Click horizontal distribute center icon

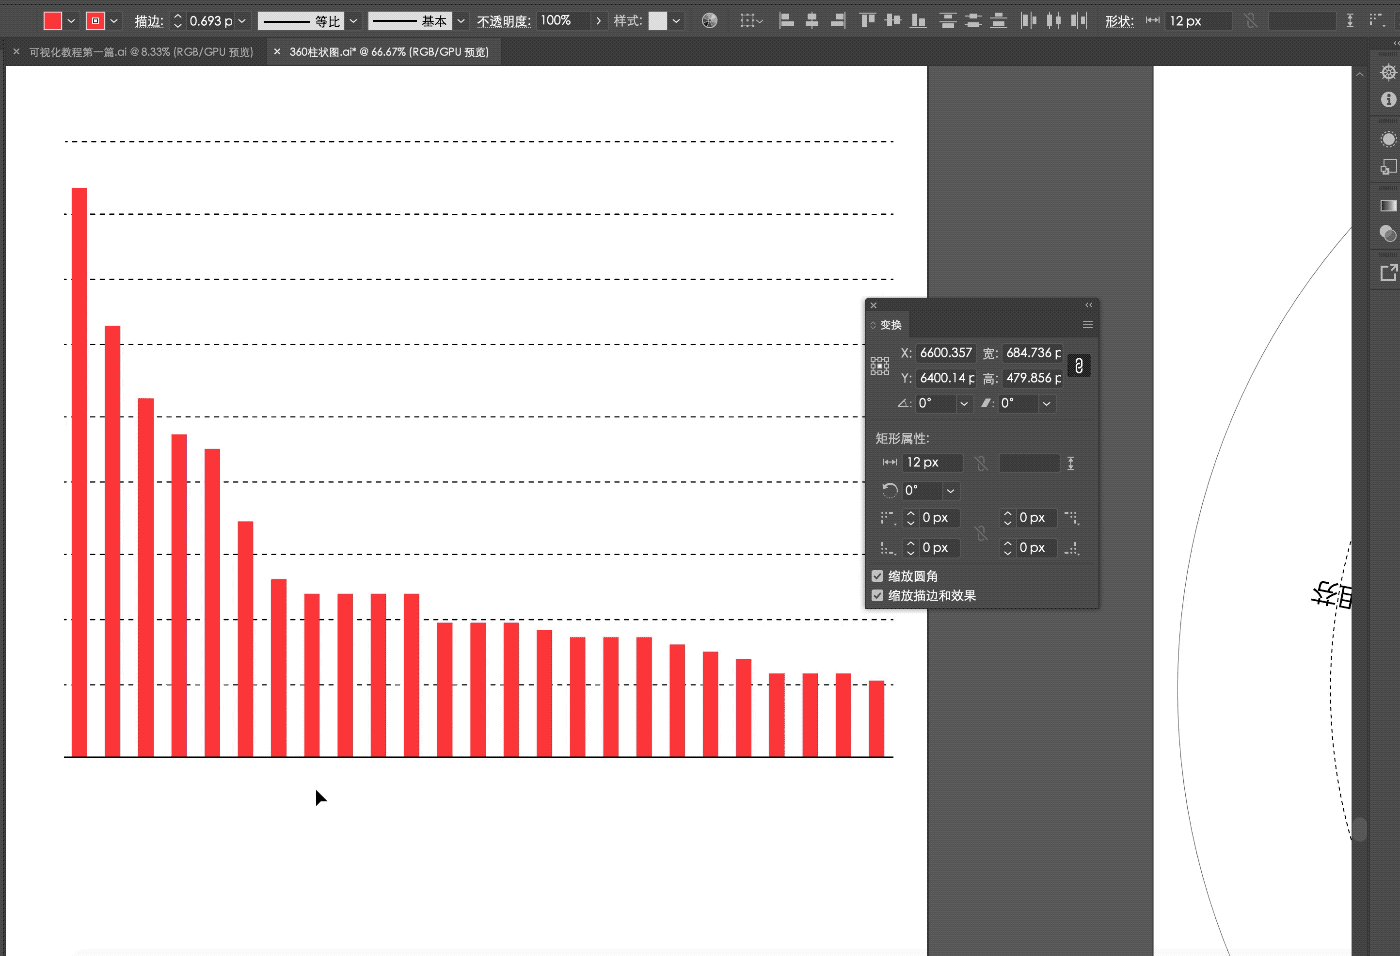(1053, 20)
